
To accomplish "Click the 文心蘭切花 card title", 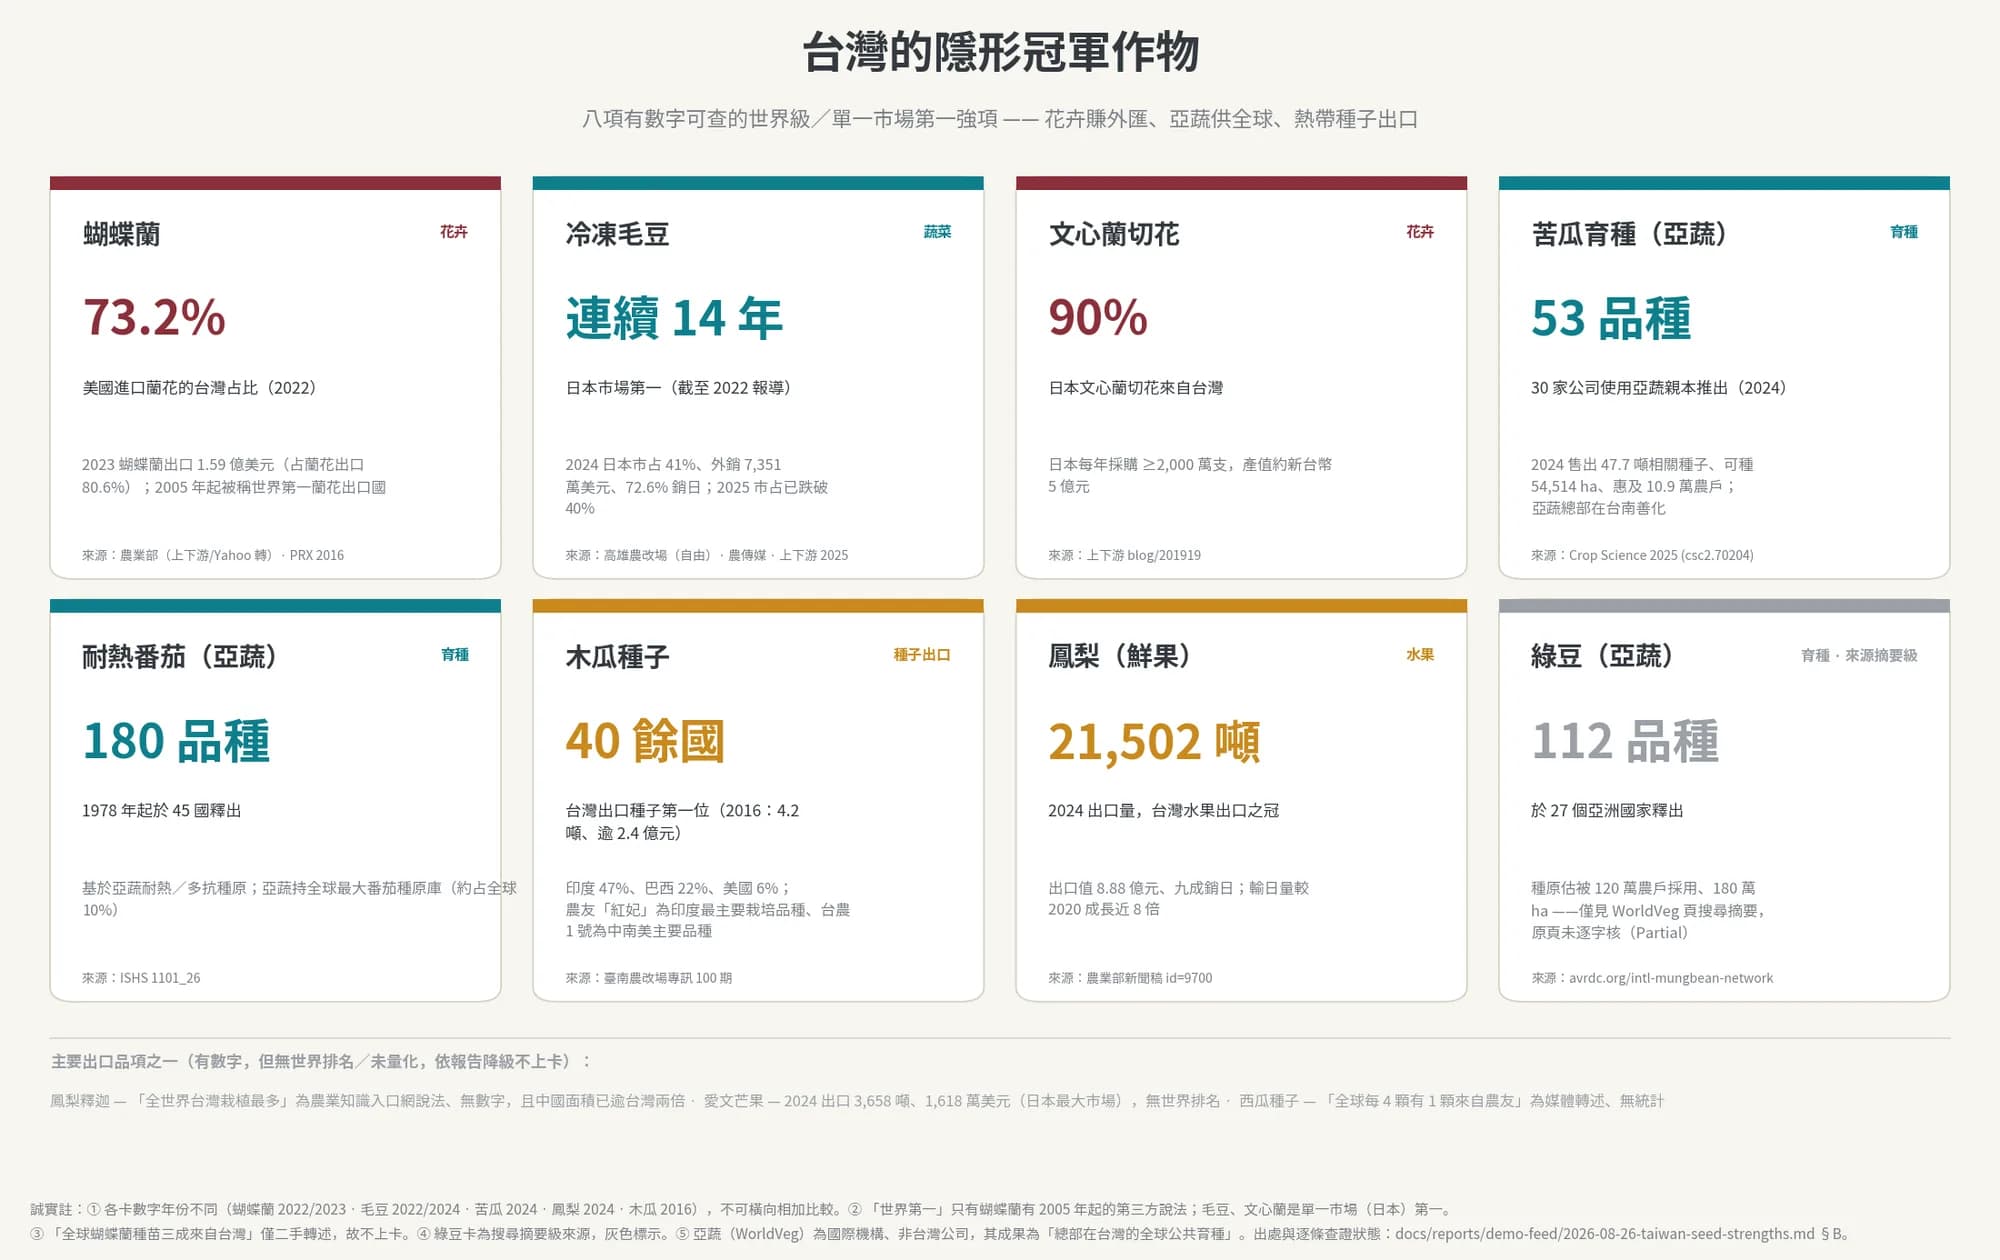I will click(1114, 234).
